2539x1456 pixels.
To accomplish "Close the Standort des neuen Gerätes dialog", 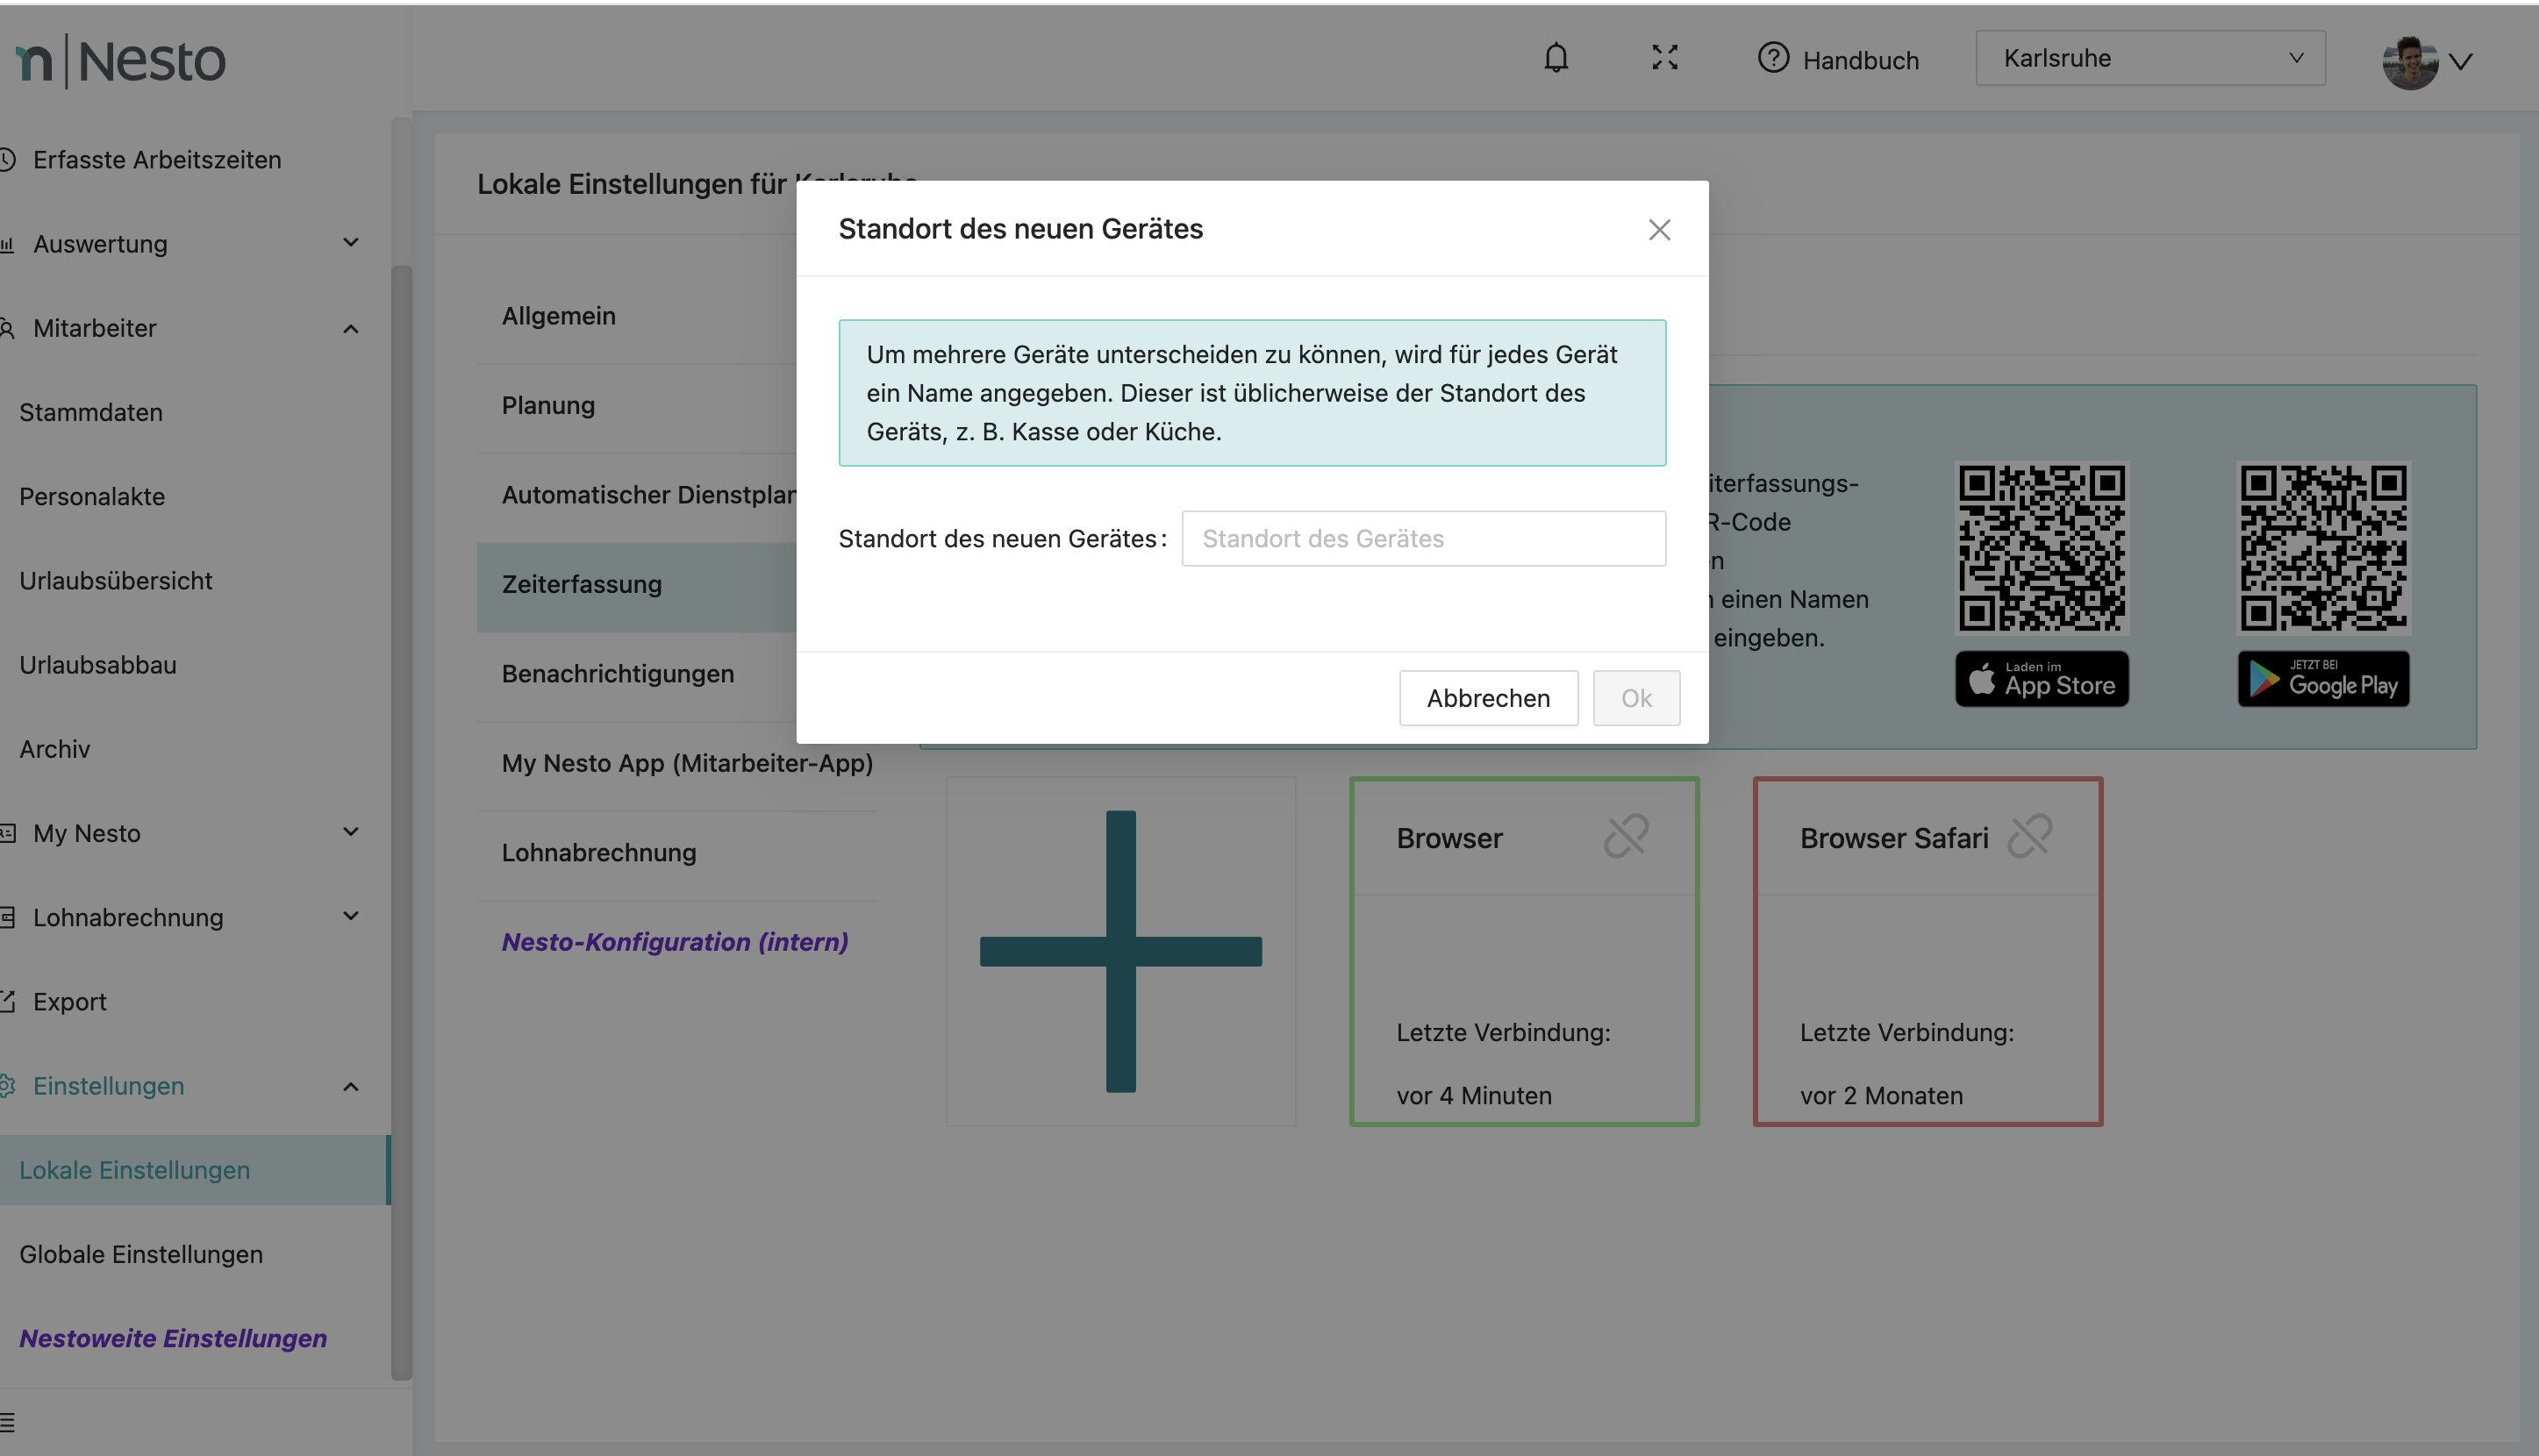I will point(1659,230).
